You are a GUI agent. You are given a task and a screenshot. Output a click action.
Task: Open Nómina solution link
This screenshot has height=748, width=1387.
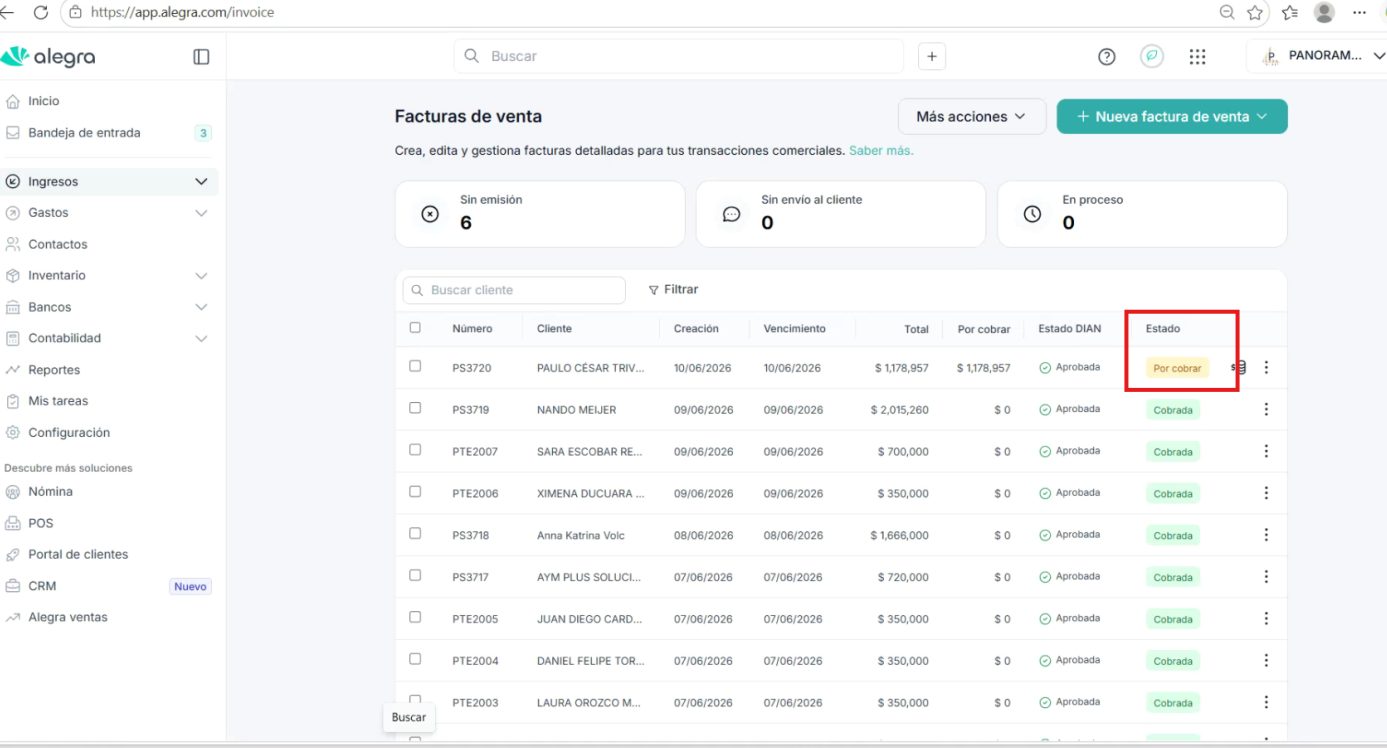(x=50, y=492)
